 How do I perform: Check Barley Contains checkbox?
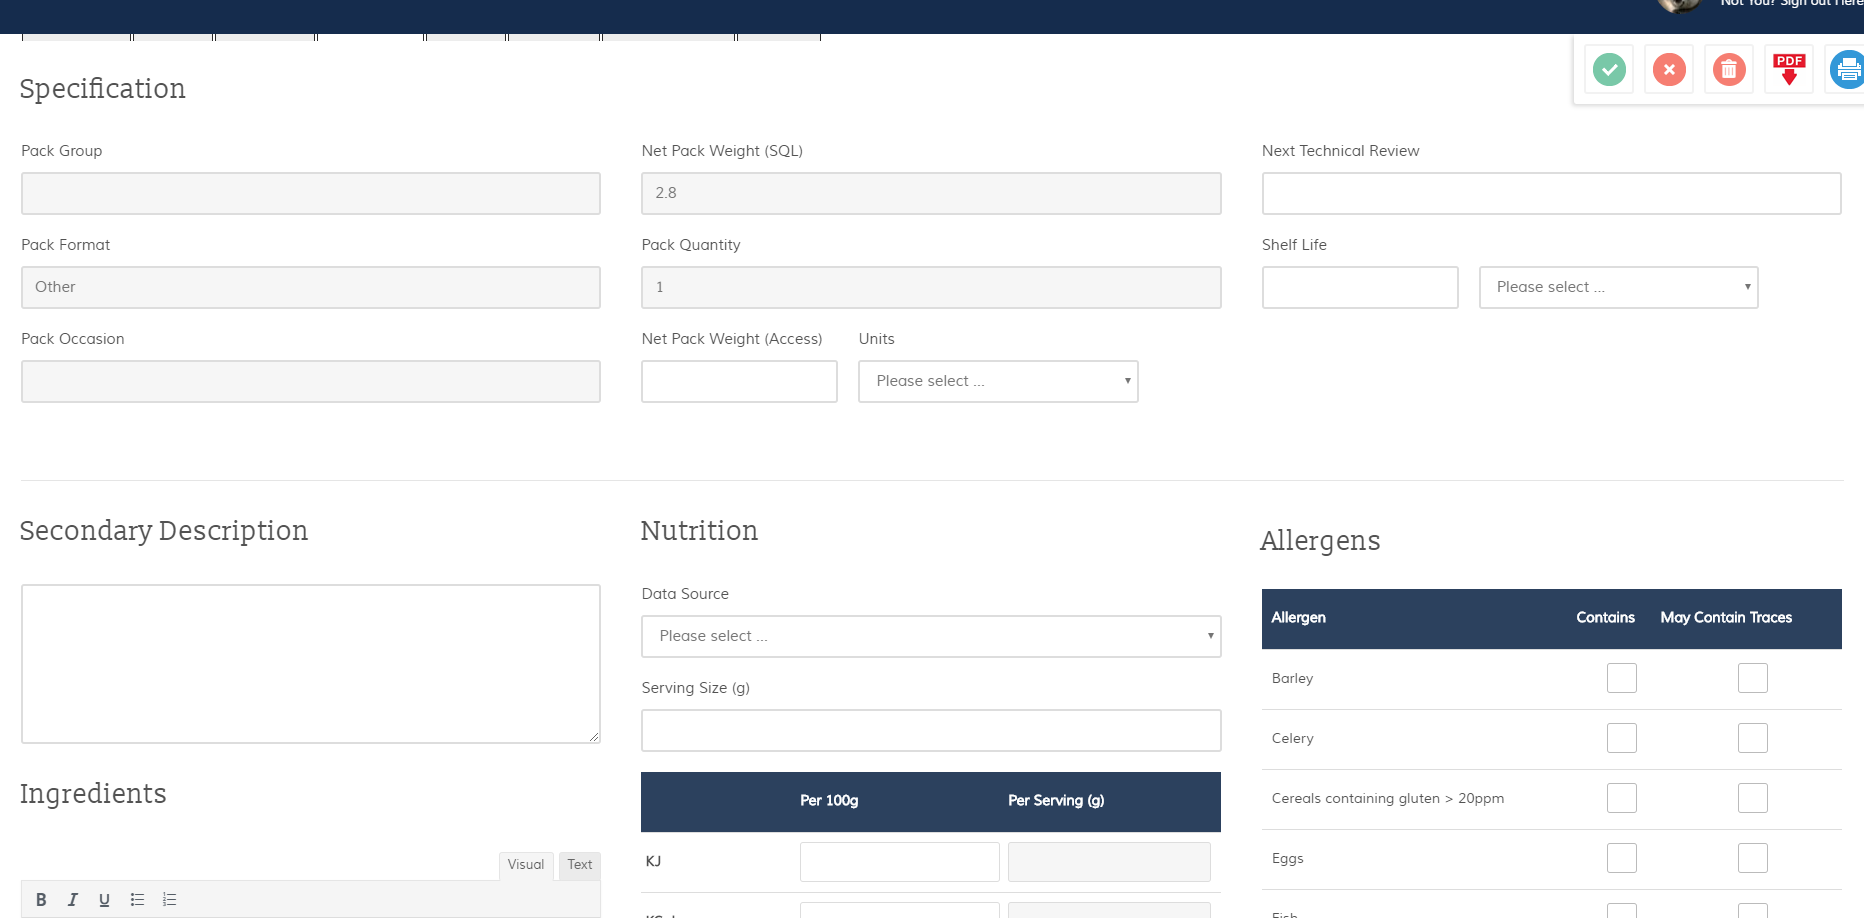tap(1621, 678)
